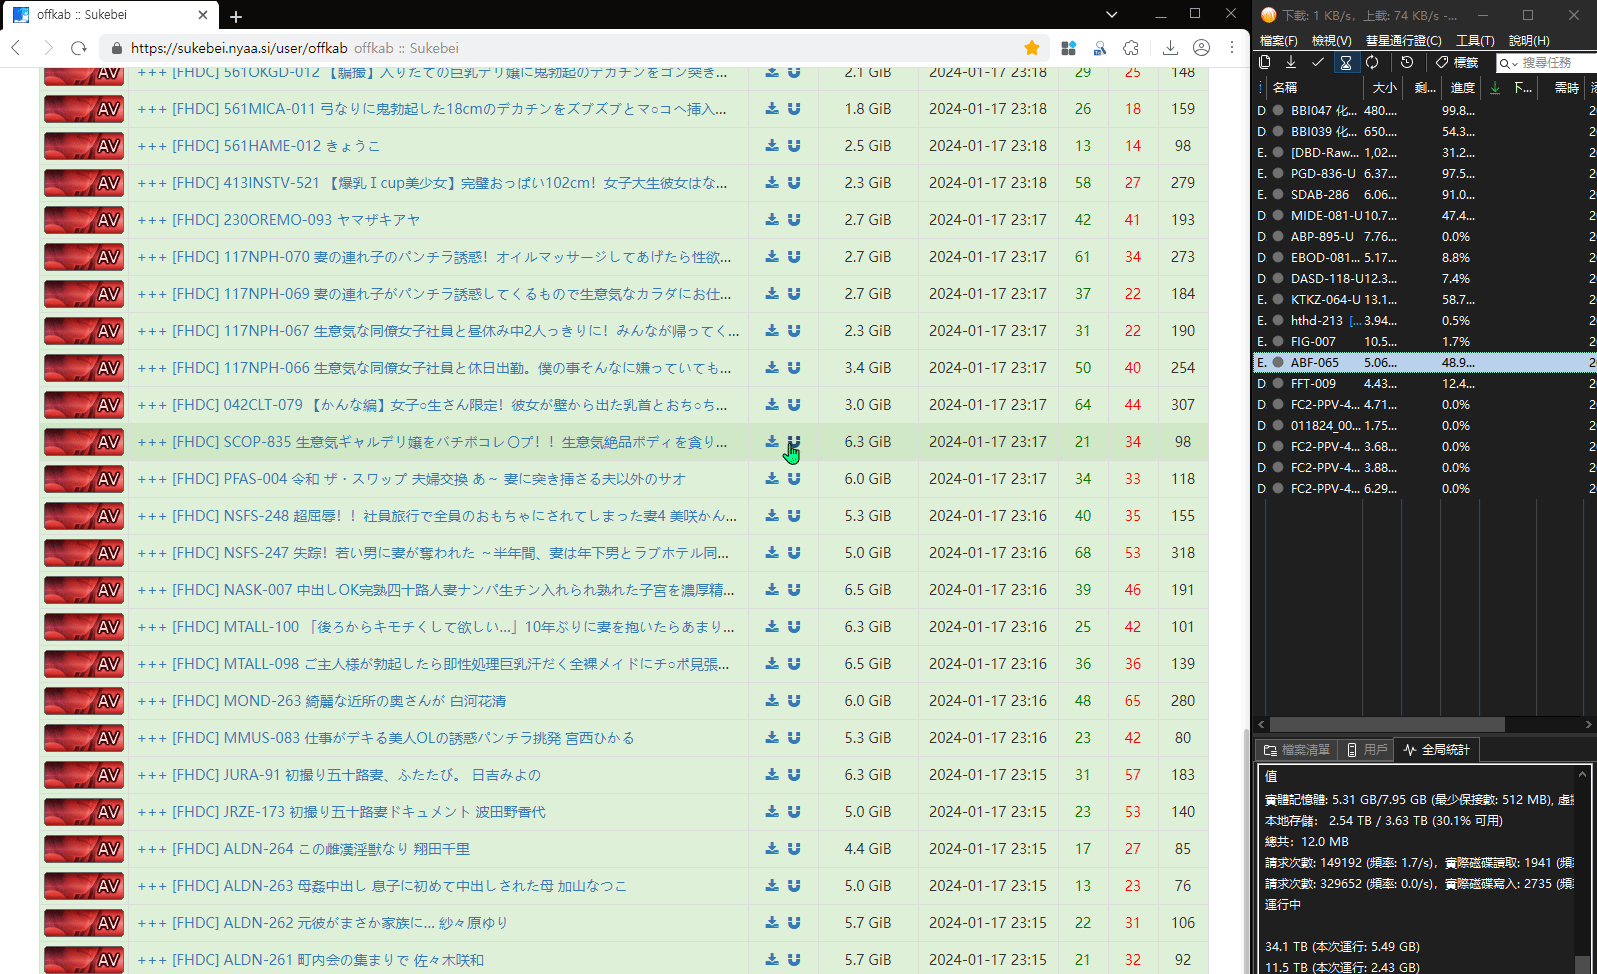
Task: Open the browser extensions puzzle icon
Action: [1131, 48]
